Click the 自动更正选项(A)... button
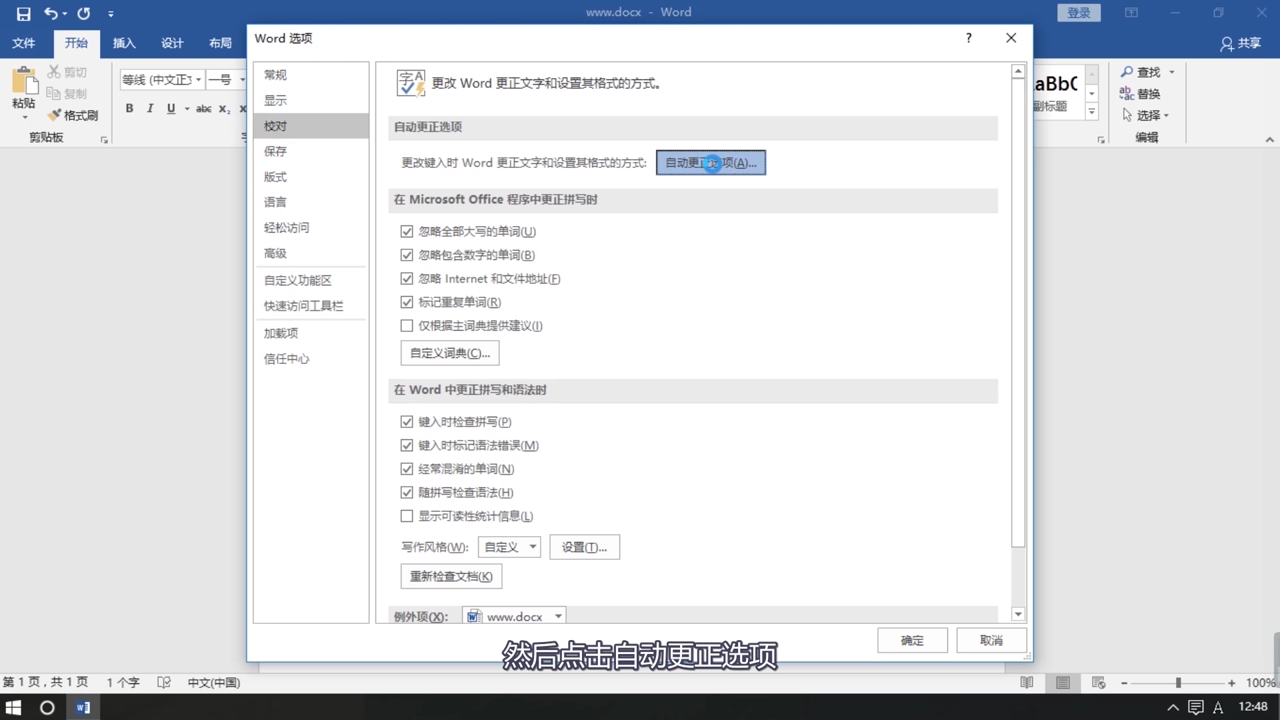Viewport: 1280px width, 720px height. 711,163
